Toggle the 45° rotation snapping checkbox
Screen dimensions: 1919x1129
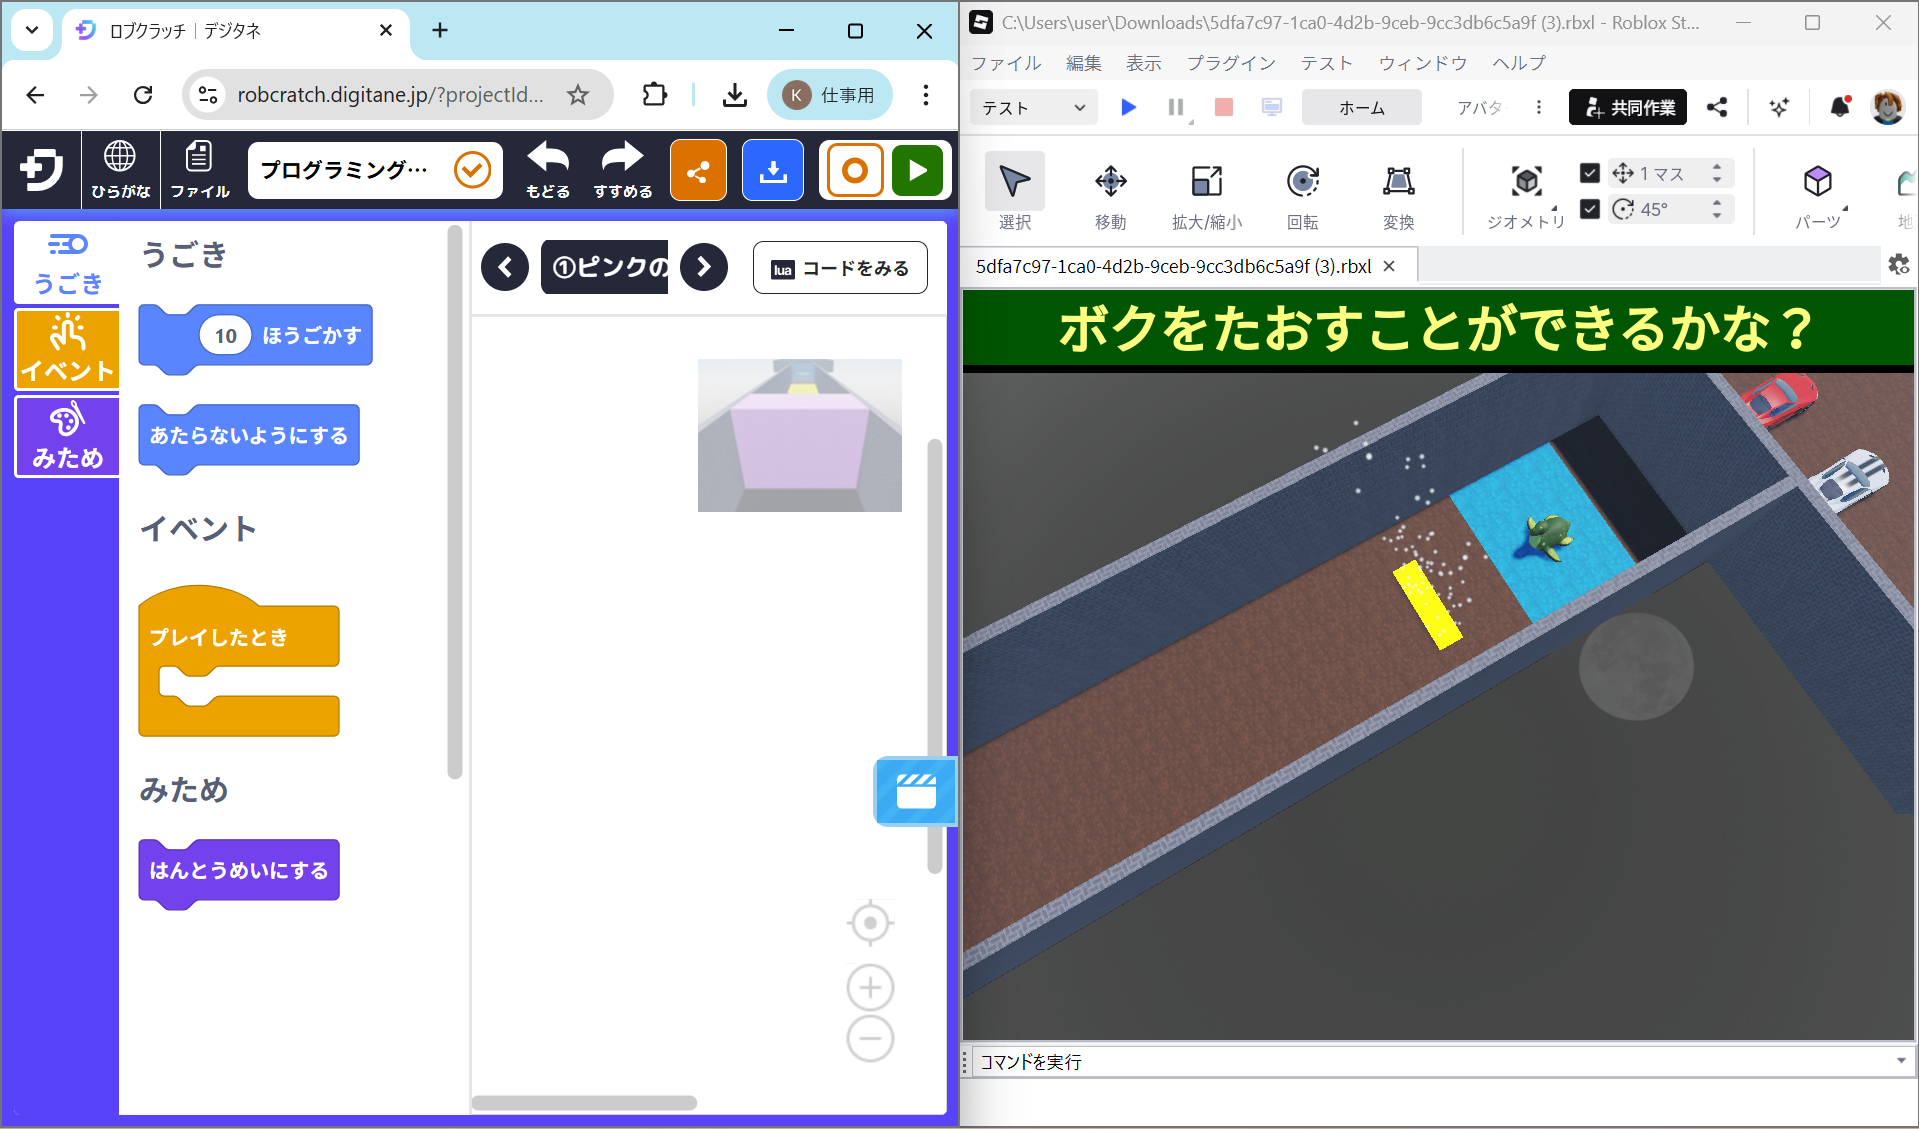(1589, 209)
